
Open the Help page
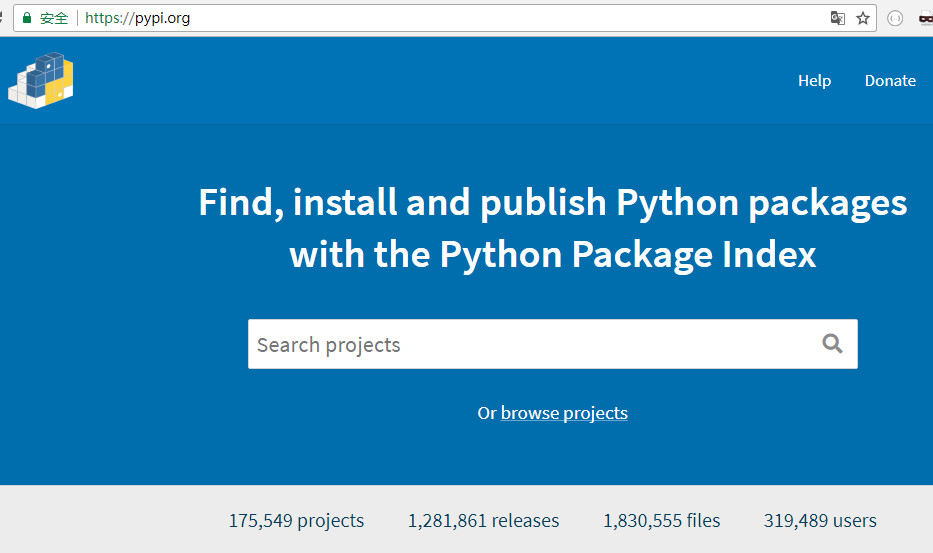coord(814,80)
